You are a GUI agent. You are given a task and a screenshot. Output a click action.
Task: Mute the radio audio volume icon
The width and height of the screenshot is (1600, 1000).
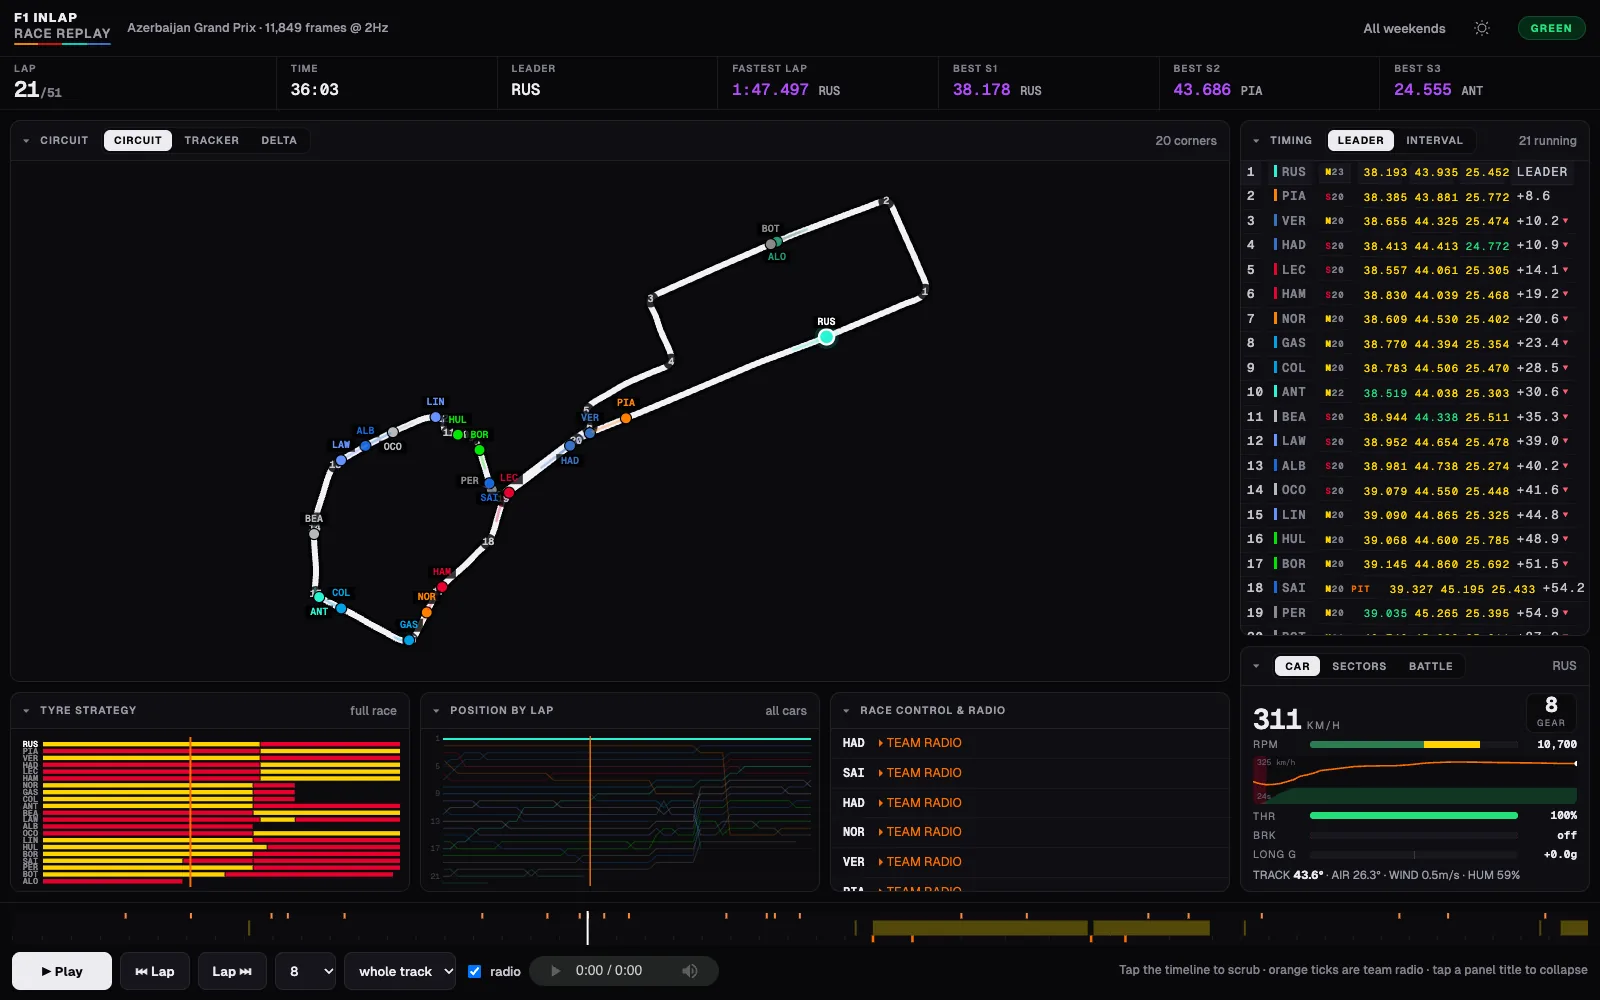click(690, 971)
